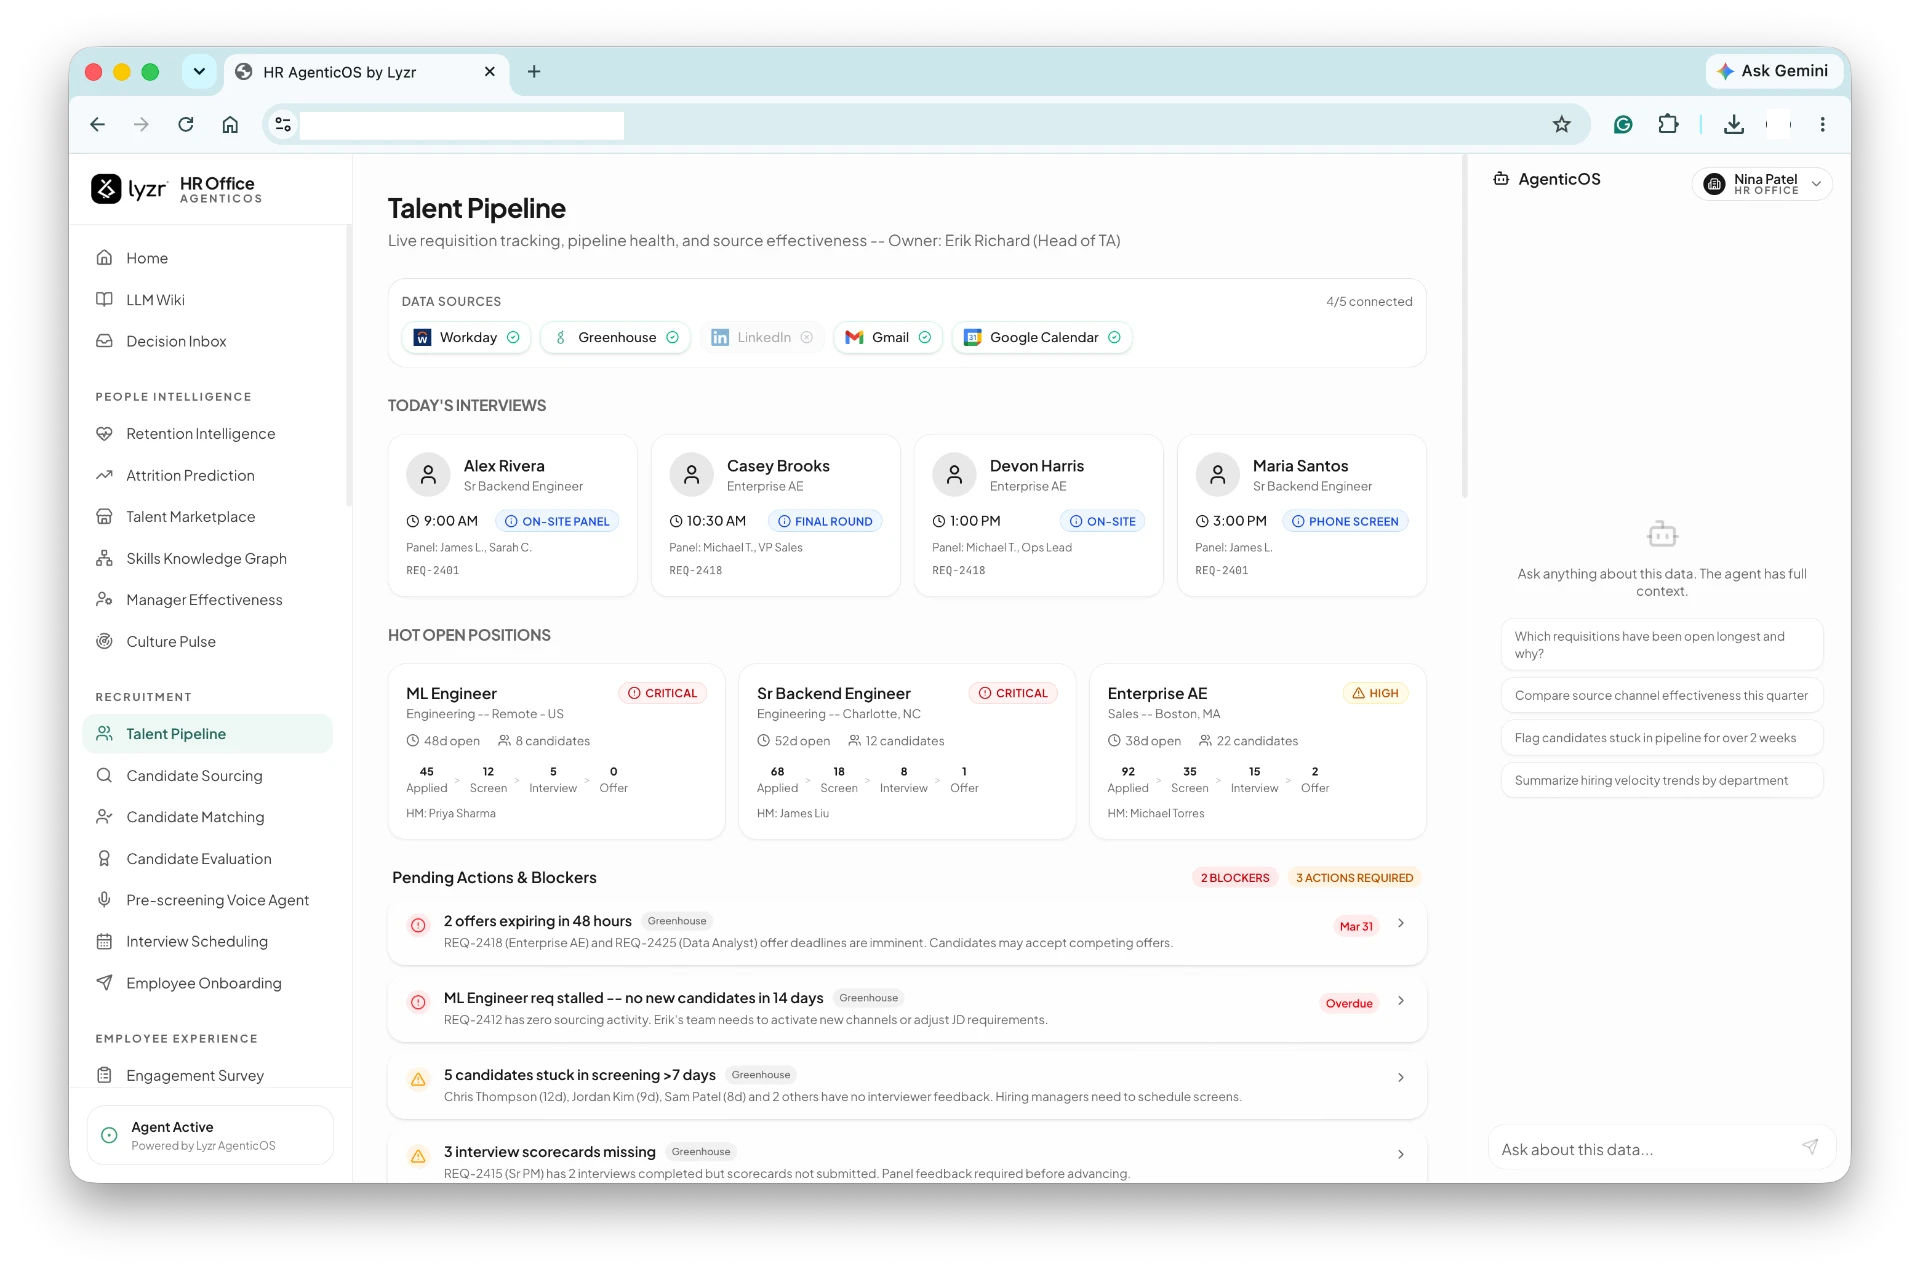Open Alex Rivera interview card
Viewport: 1920px width, 1274px height.
click(512, 516)
